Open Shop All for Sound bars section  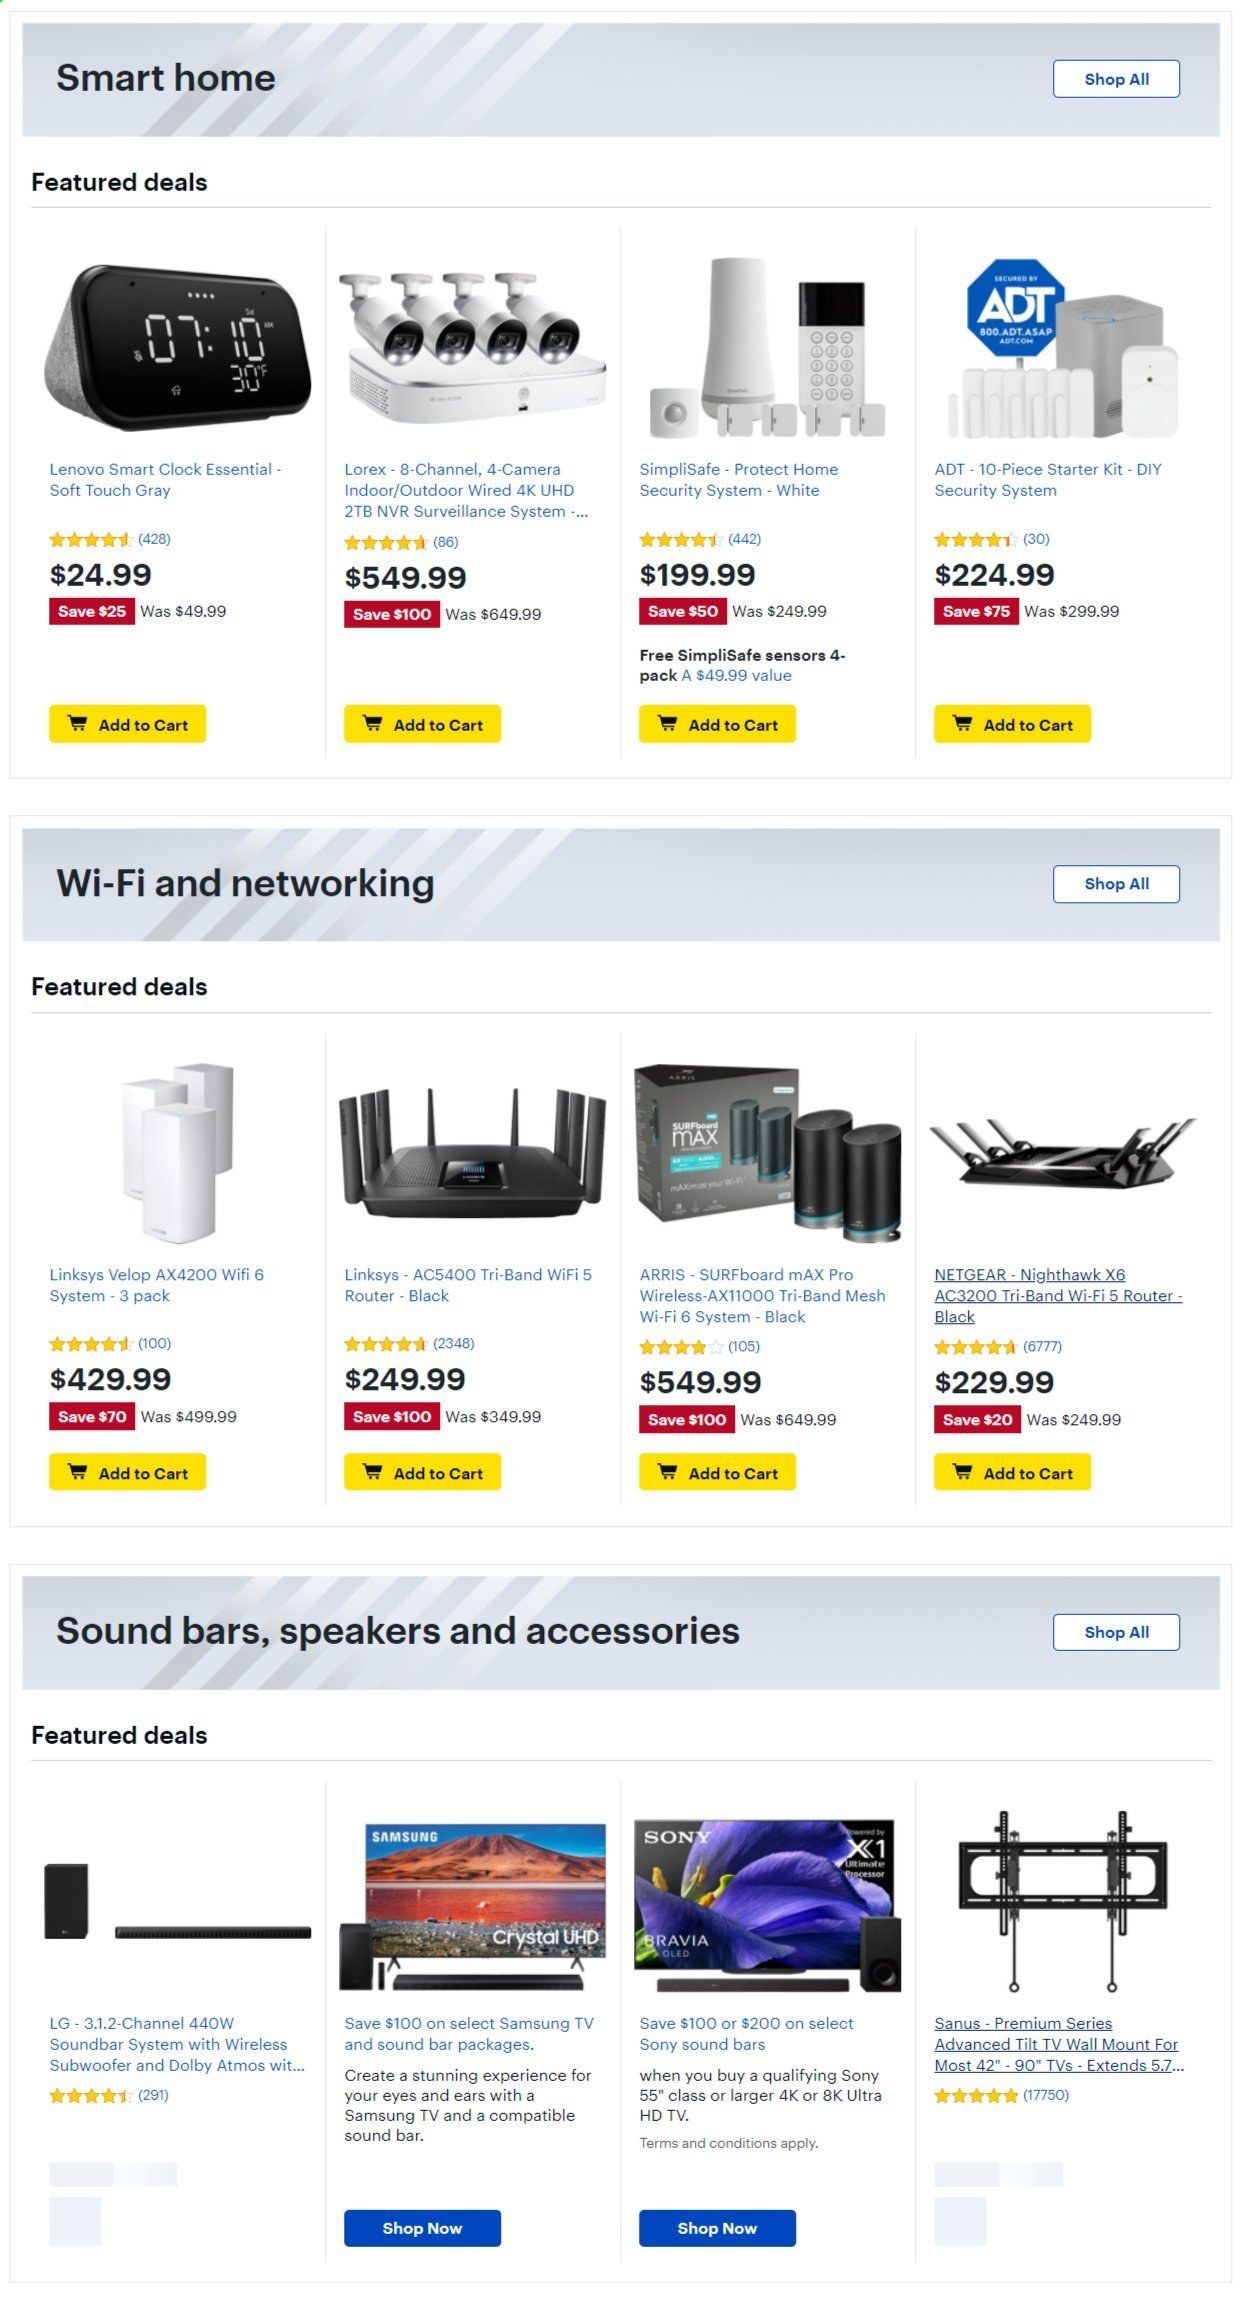[x=1116, y=1632]
